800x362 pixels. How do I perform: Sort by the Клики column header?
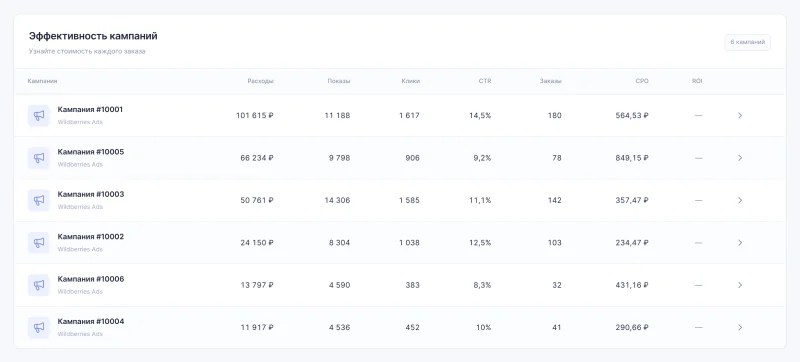(411, 81)
